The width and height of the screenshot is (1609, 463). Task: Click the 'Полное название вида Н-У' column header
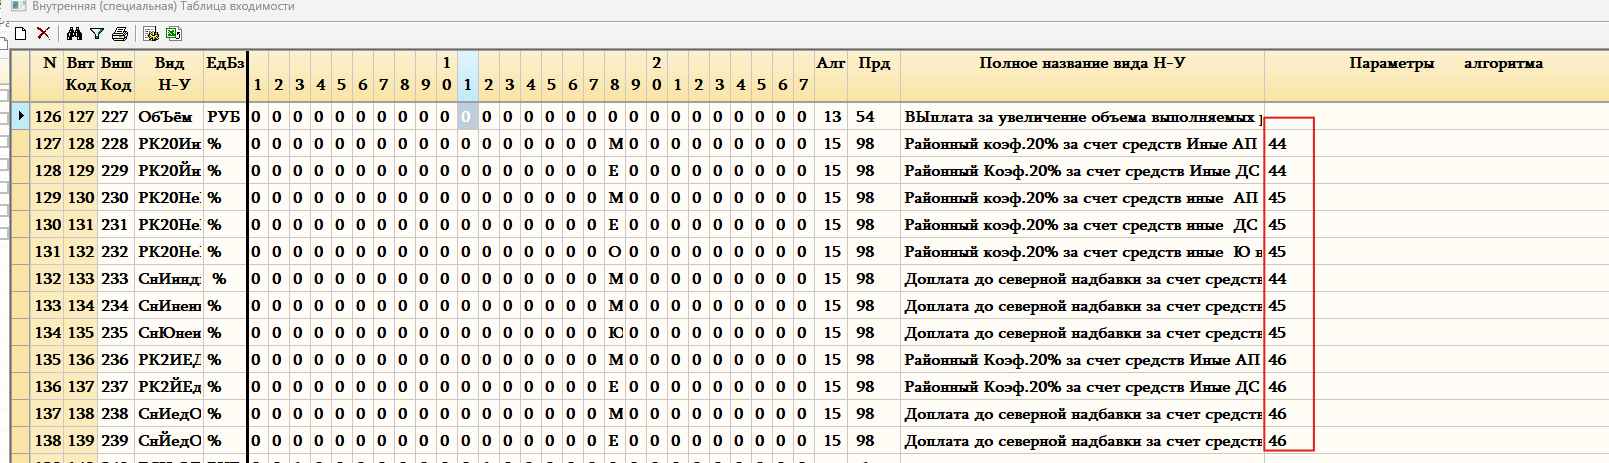click(x=1081, y=63)
